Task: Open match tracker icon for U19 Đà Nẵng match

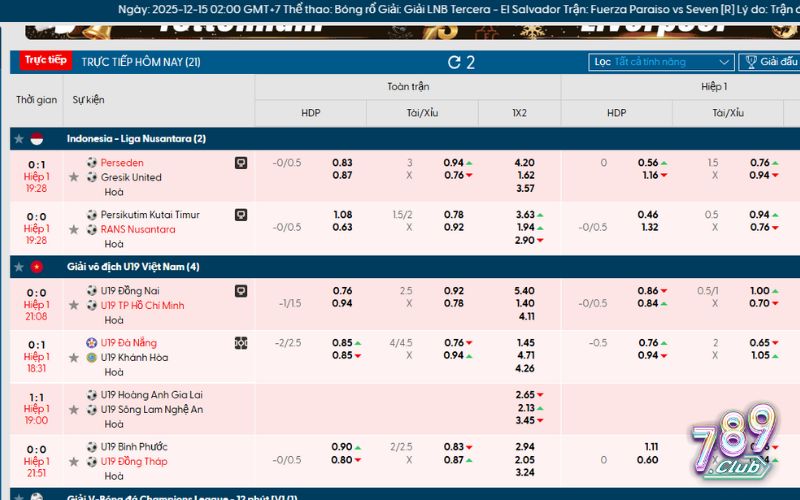Action: pos(241,343)
